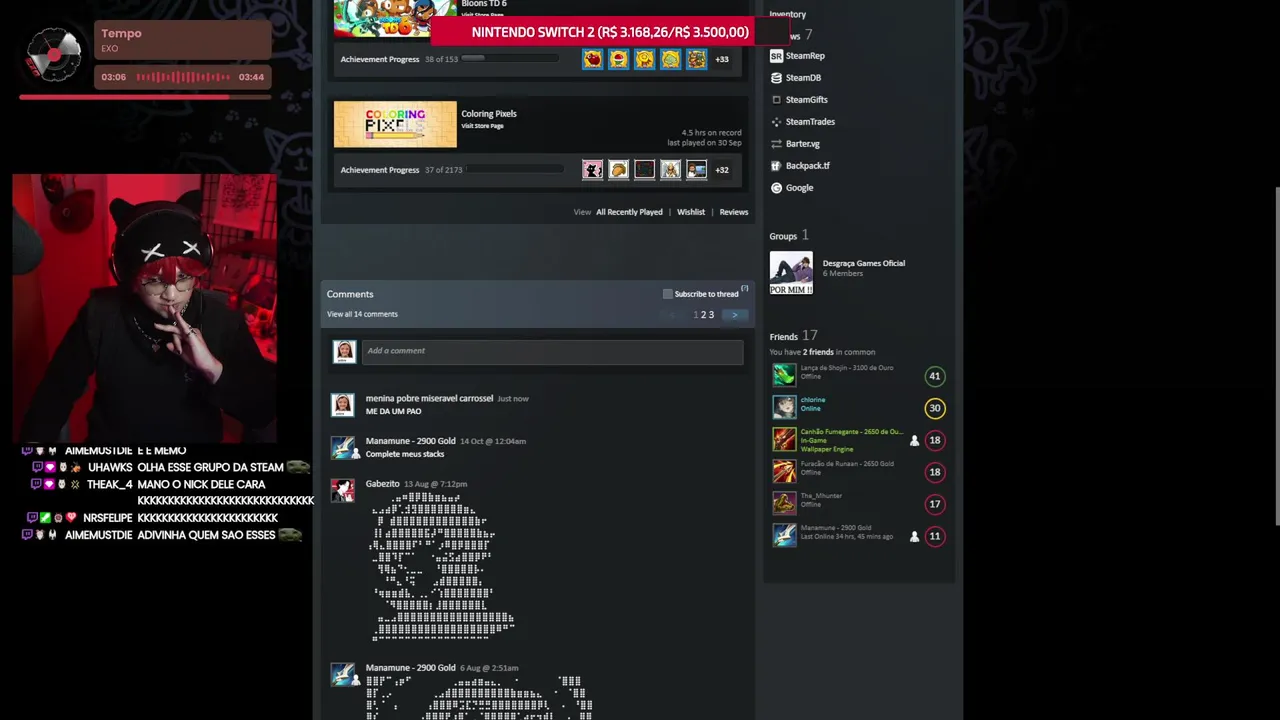Click the SteamTrades dots icon

click(x=776, y=122)
